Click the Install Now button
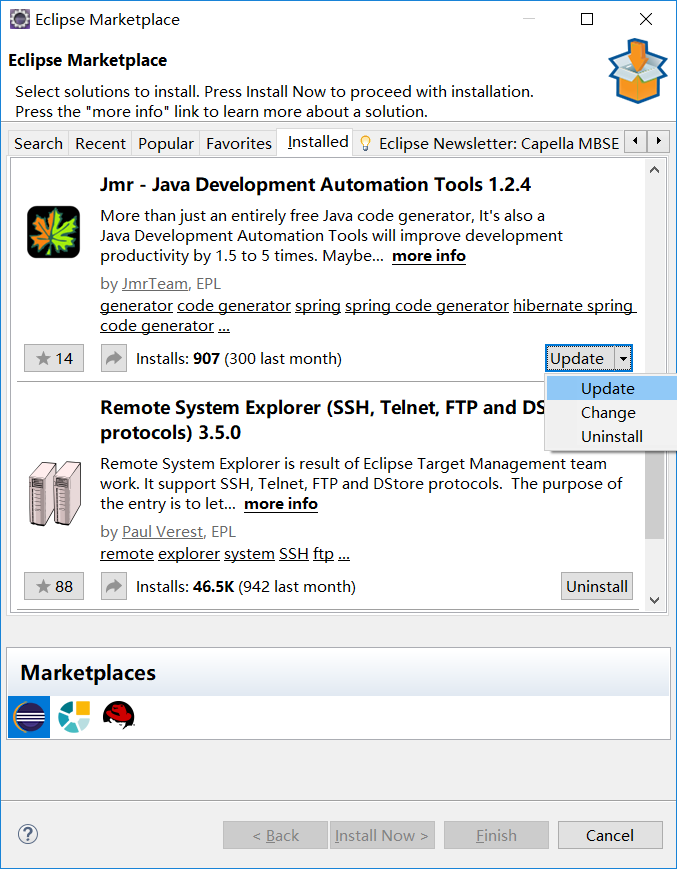Viewport: 677px width, 869px height. 382,835
